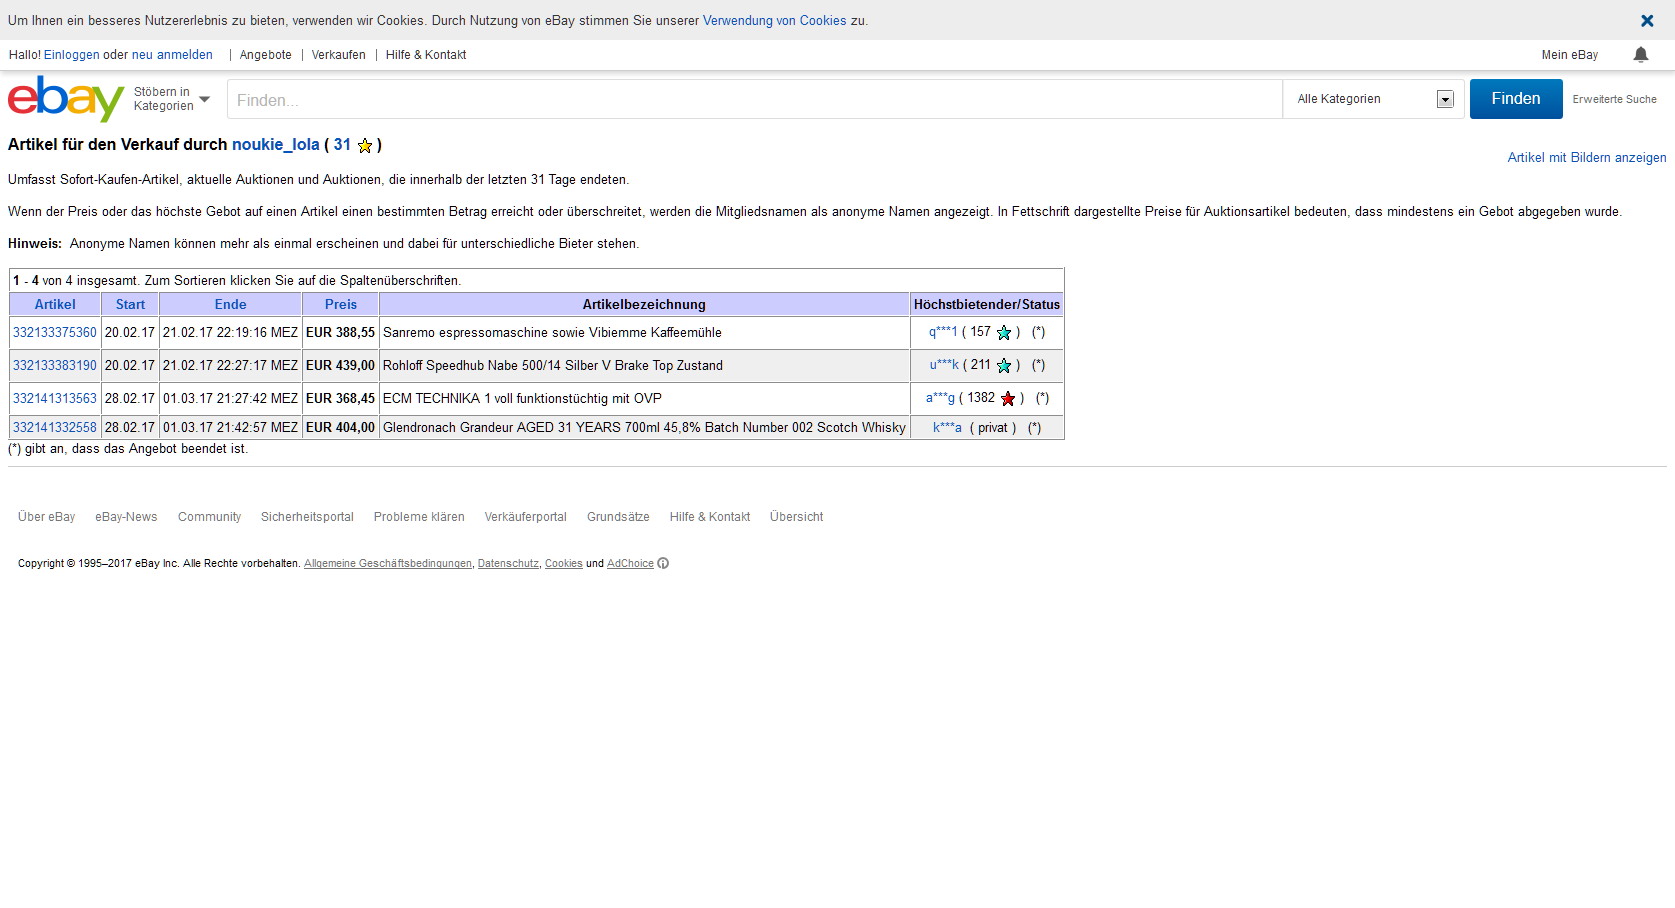Select the price EUR 439,00
1675x908 pixels.
pyautogui.click(x=340, y=366)
